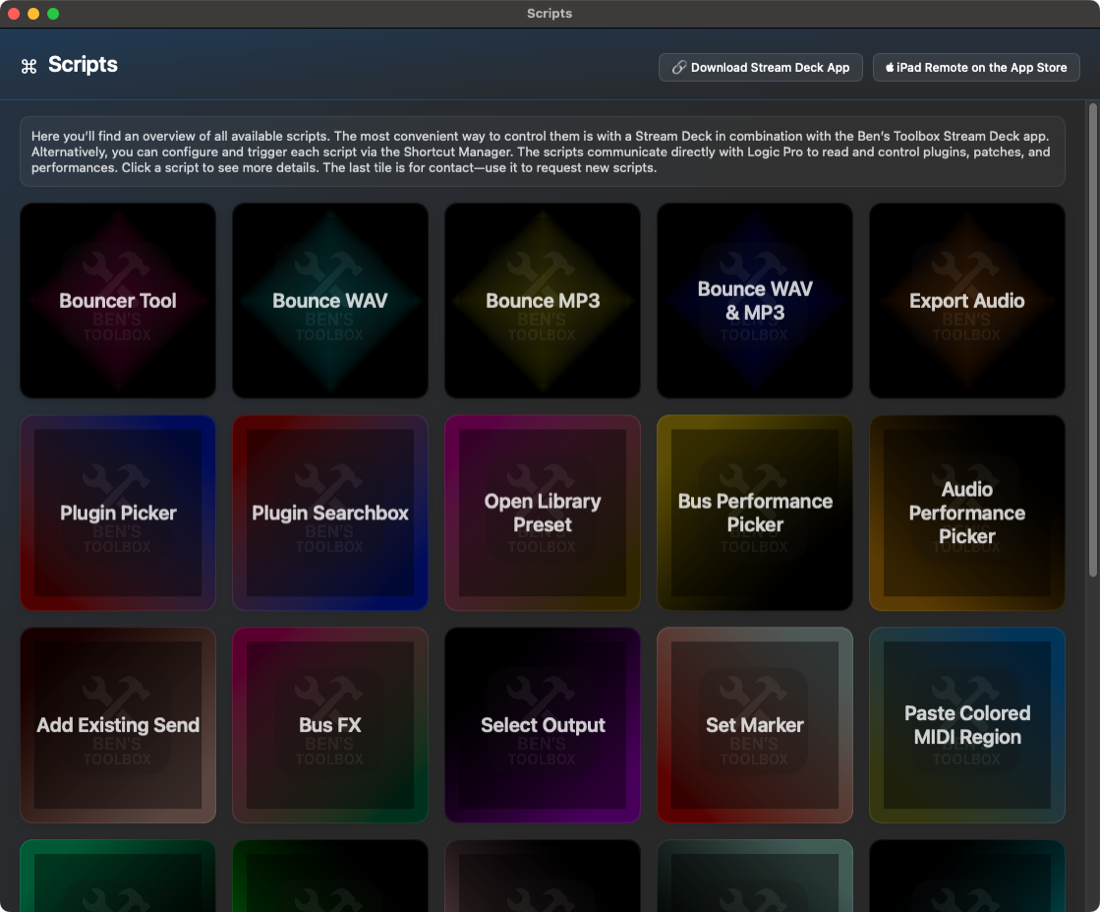The image size is (1100, 912).
Task: Select the Audio Performance Picker tile
Action: (967, 513)
